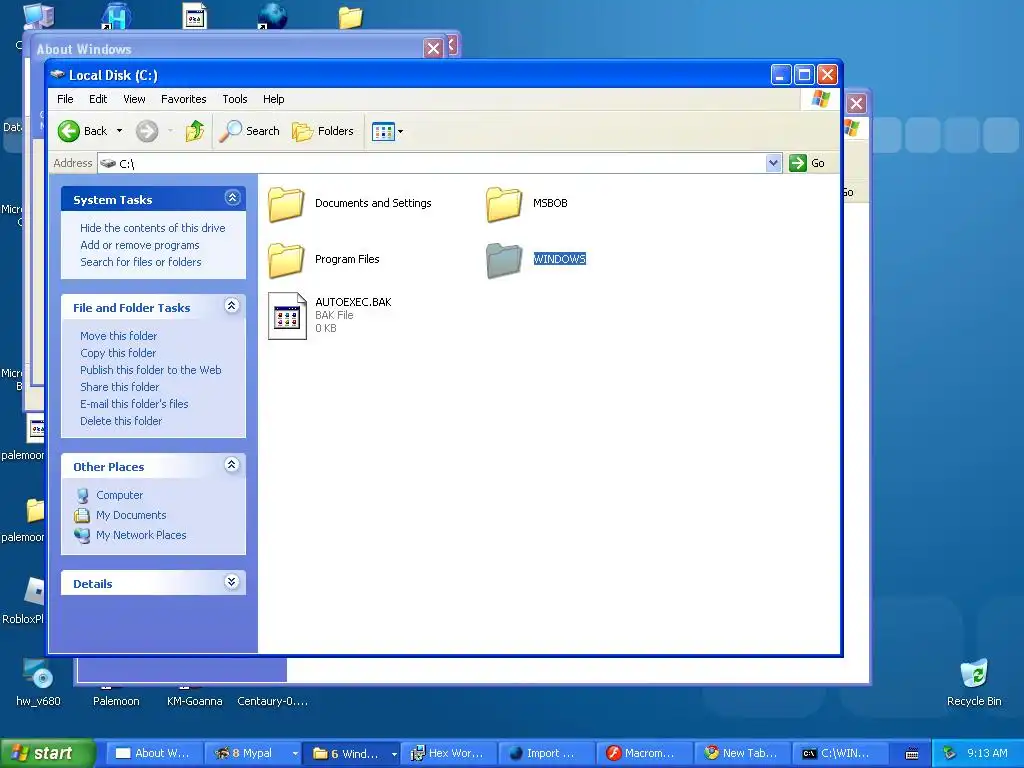This screenshot has width=1024, height=768.
Task: Open the File menu
Action: pyautogui.click(x=65, y=99)
